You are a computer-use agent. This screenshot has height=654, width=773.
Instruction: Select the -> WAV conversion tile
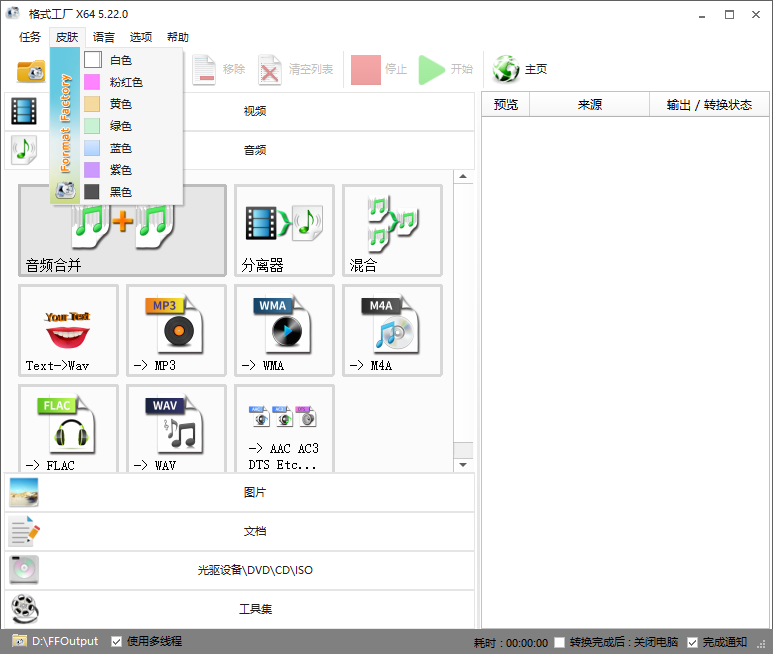pos(176,428)
